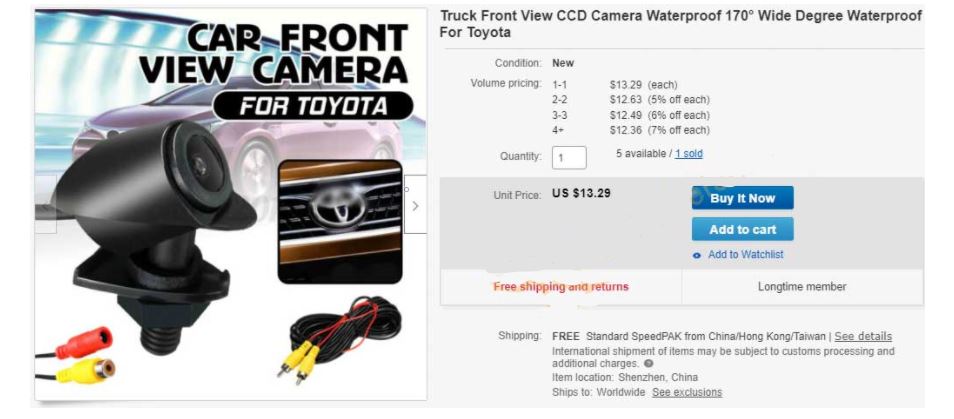
Task: Open the '1 sold' purchase history link
Action: [x=689, y=154]
